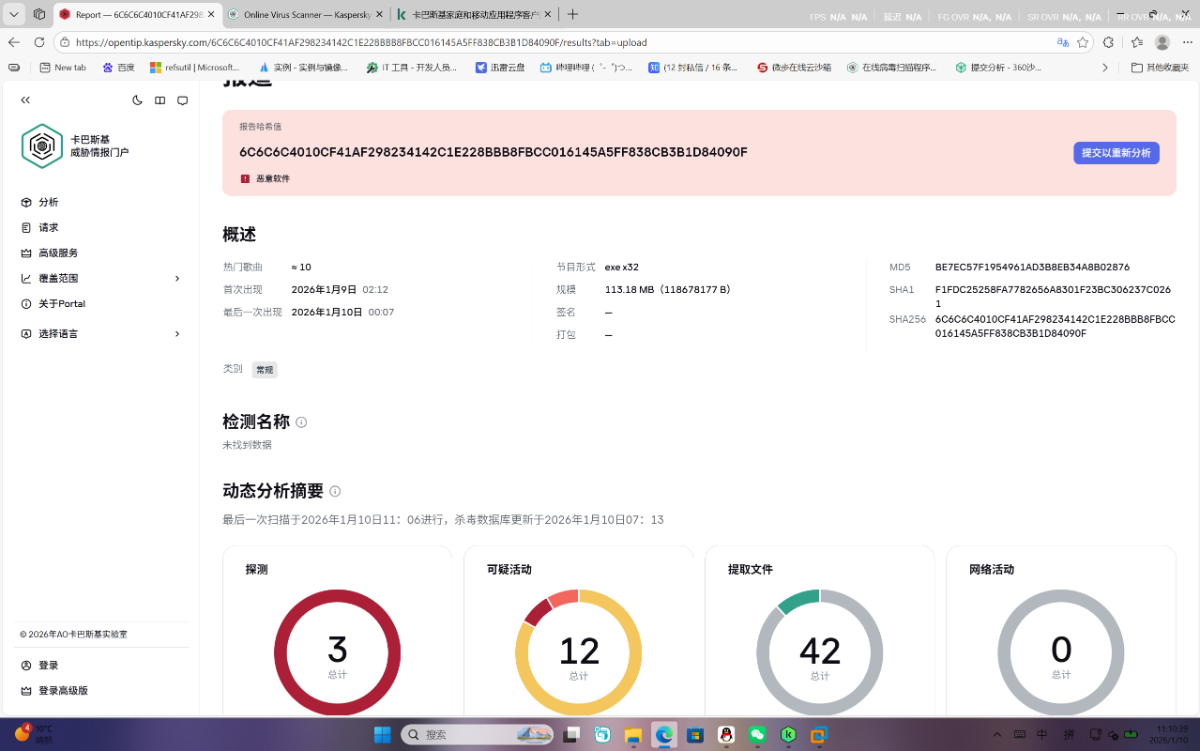Click the report hash value text

tap(493, 152)
